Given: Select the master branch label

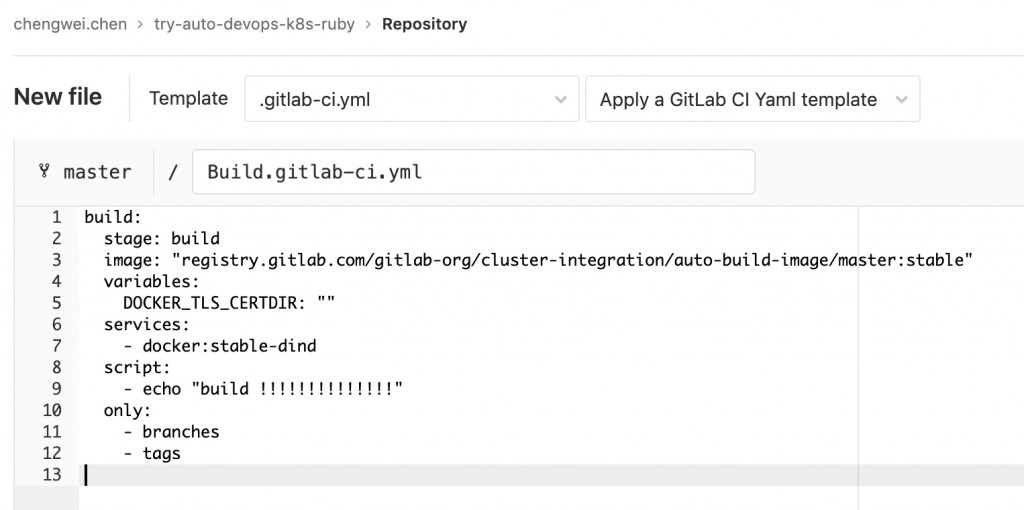Looking at the screenshot, I should coord(97,172).
